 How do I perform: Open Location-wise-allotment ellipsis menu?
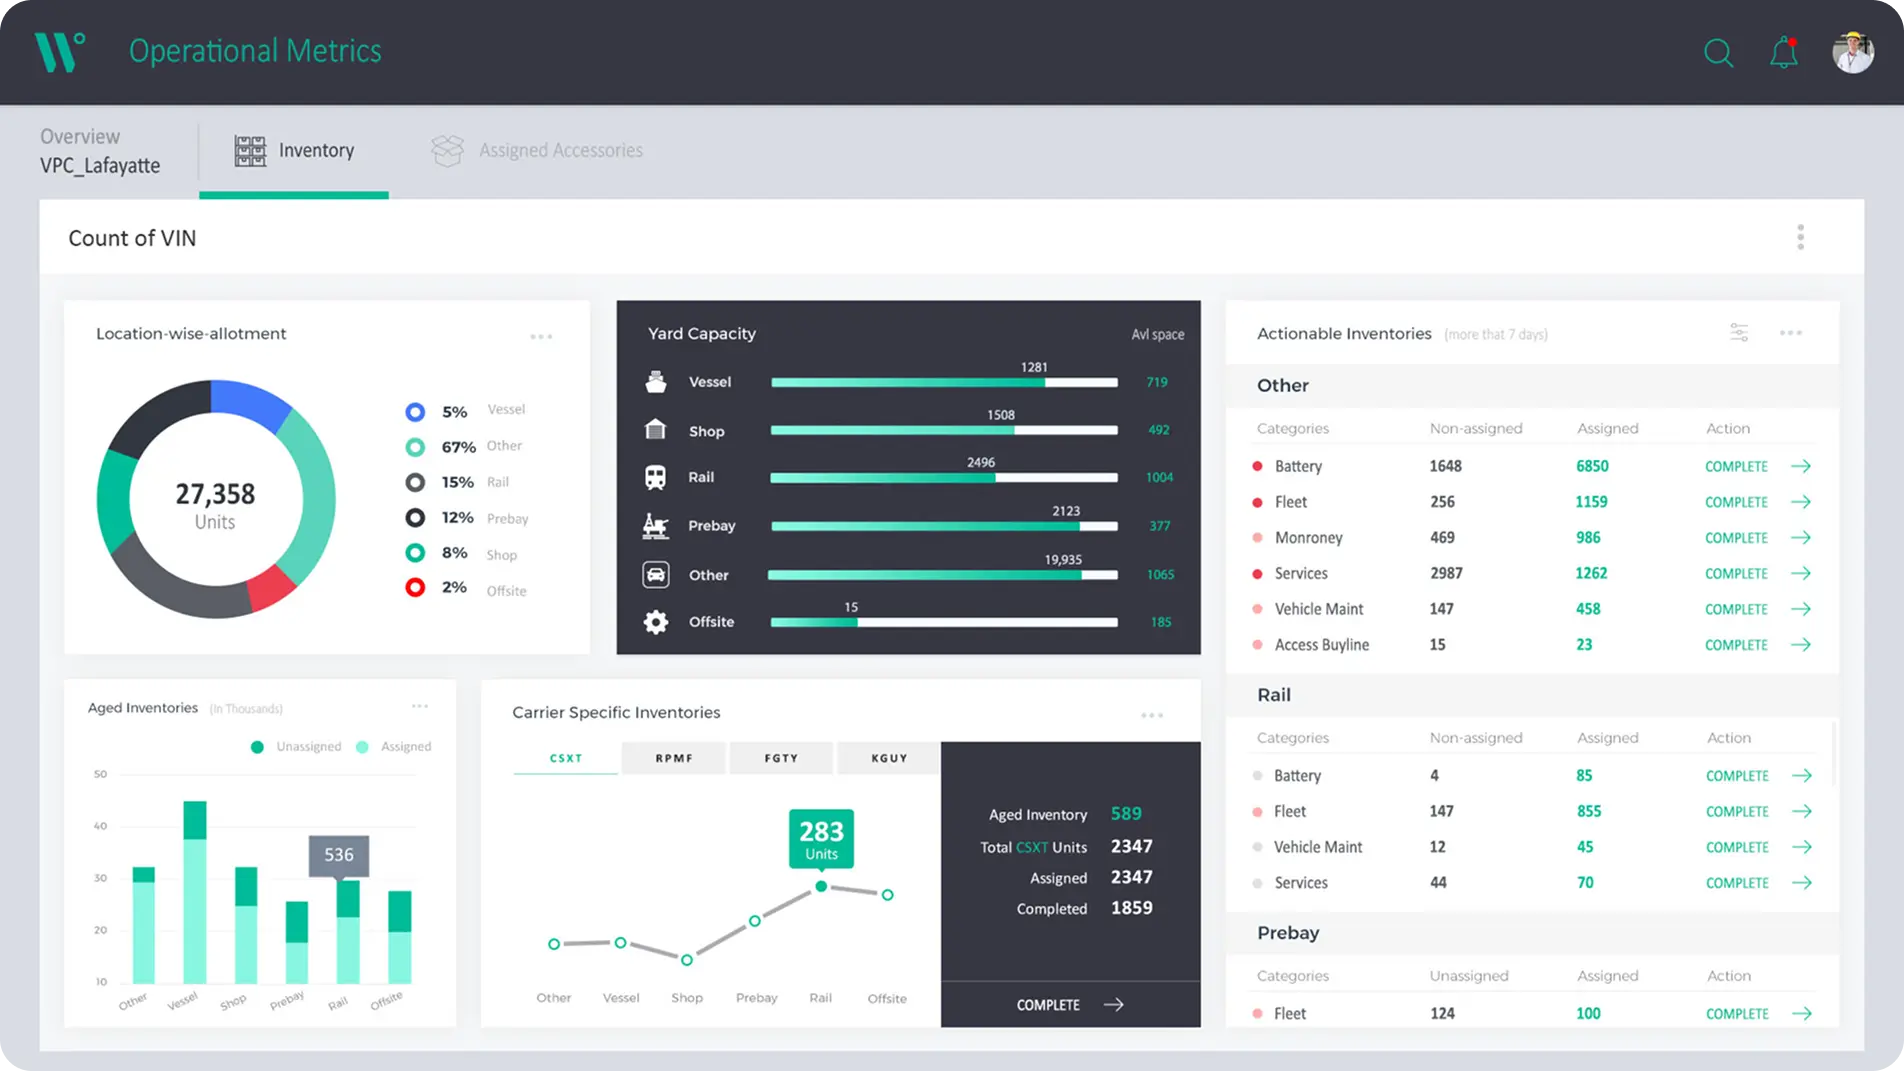pyautogui.click(x=541, y=336)
